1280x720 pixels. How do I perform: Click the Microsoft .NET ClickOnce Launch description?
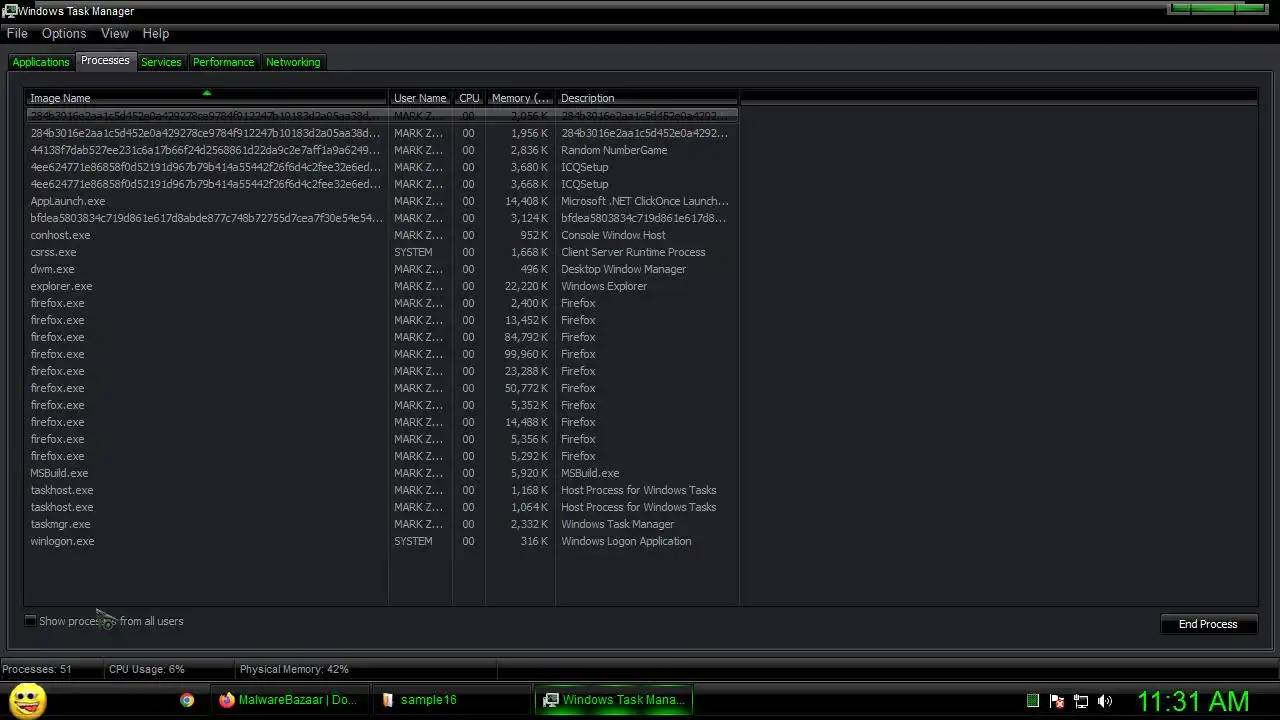(x=645, y=201)
